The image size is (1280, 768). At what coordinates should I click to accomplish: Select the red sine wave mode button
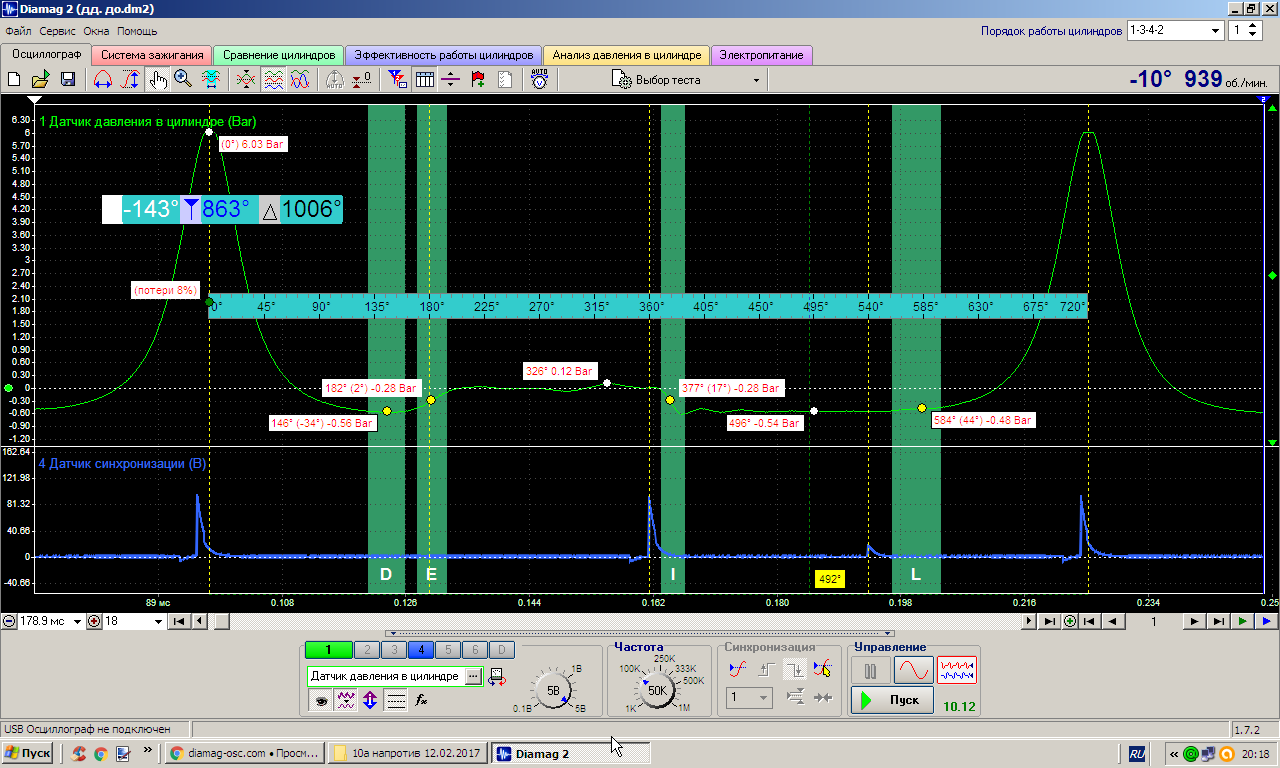click(913, 670)
